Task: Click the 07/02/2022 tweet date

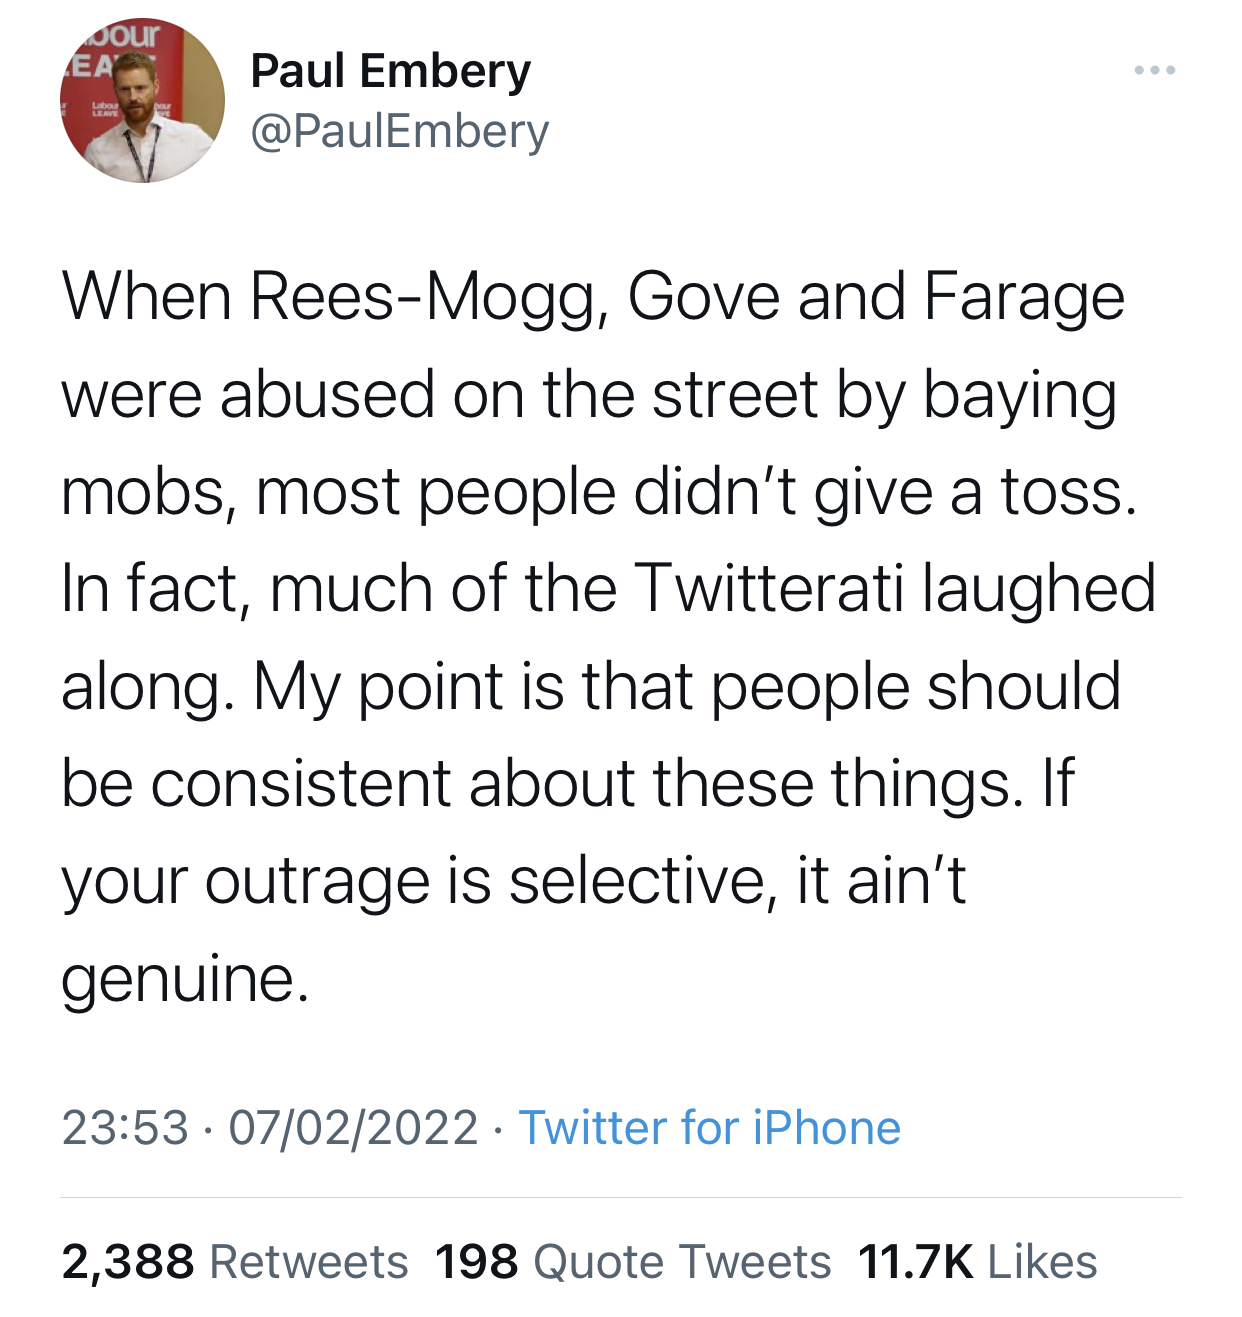Action: click(353, 1128)
